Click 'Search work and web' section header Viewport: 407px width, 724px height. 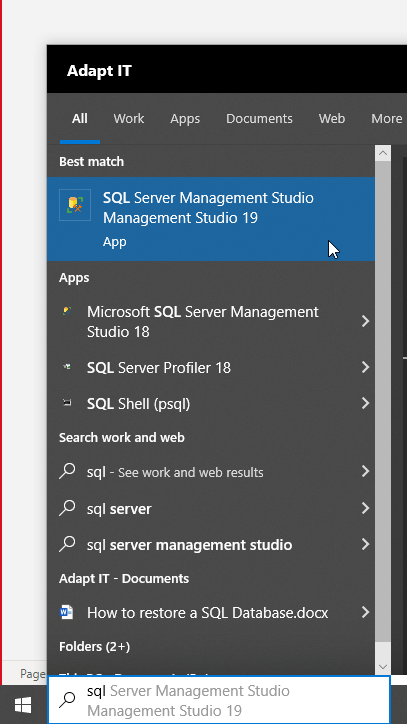[121, 438]
